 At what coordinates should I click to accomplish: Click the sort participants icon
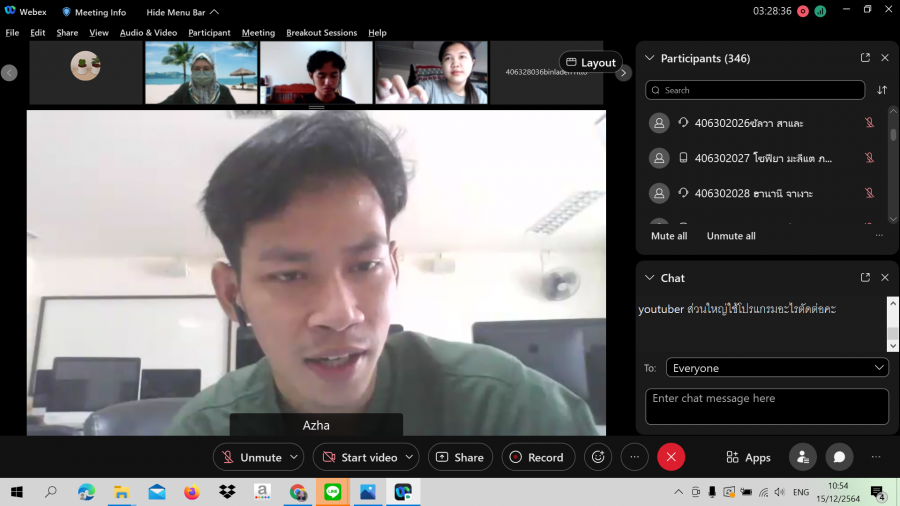pos(882,90)
